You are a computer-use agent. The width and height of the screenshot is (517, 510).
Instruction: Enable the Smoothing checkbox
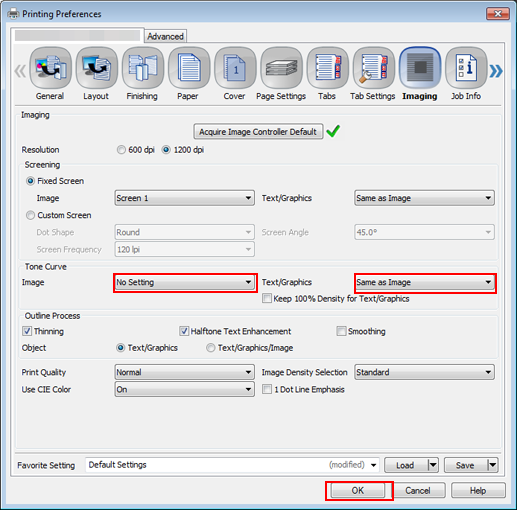341,331
